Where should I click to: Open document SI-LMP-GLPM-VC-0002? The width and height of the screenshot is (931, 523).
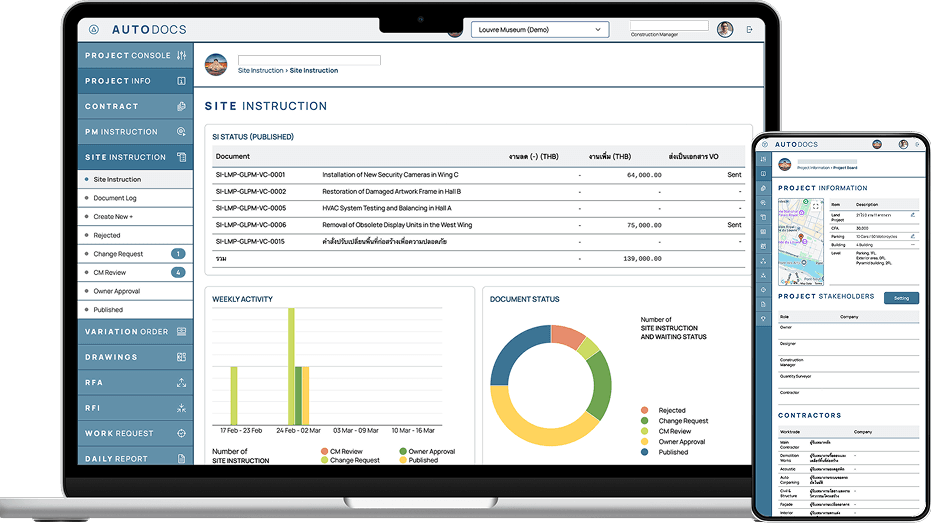click(x=251, y=191)
